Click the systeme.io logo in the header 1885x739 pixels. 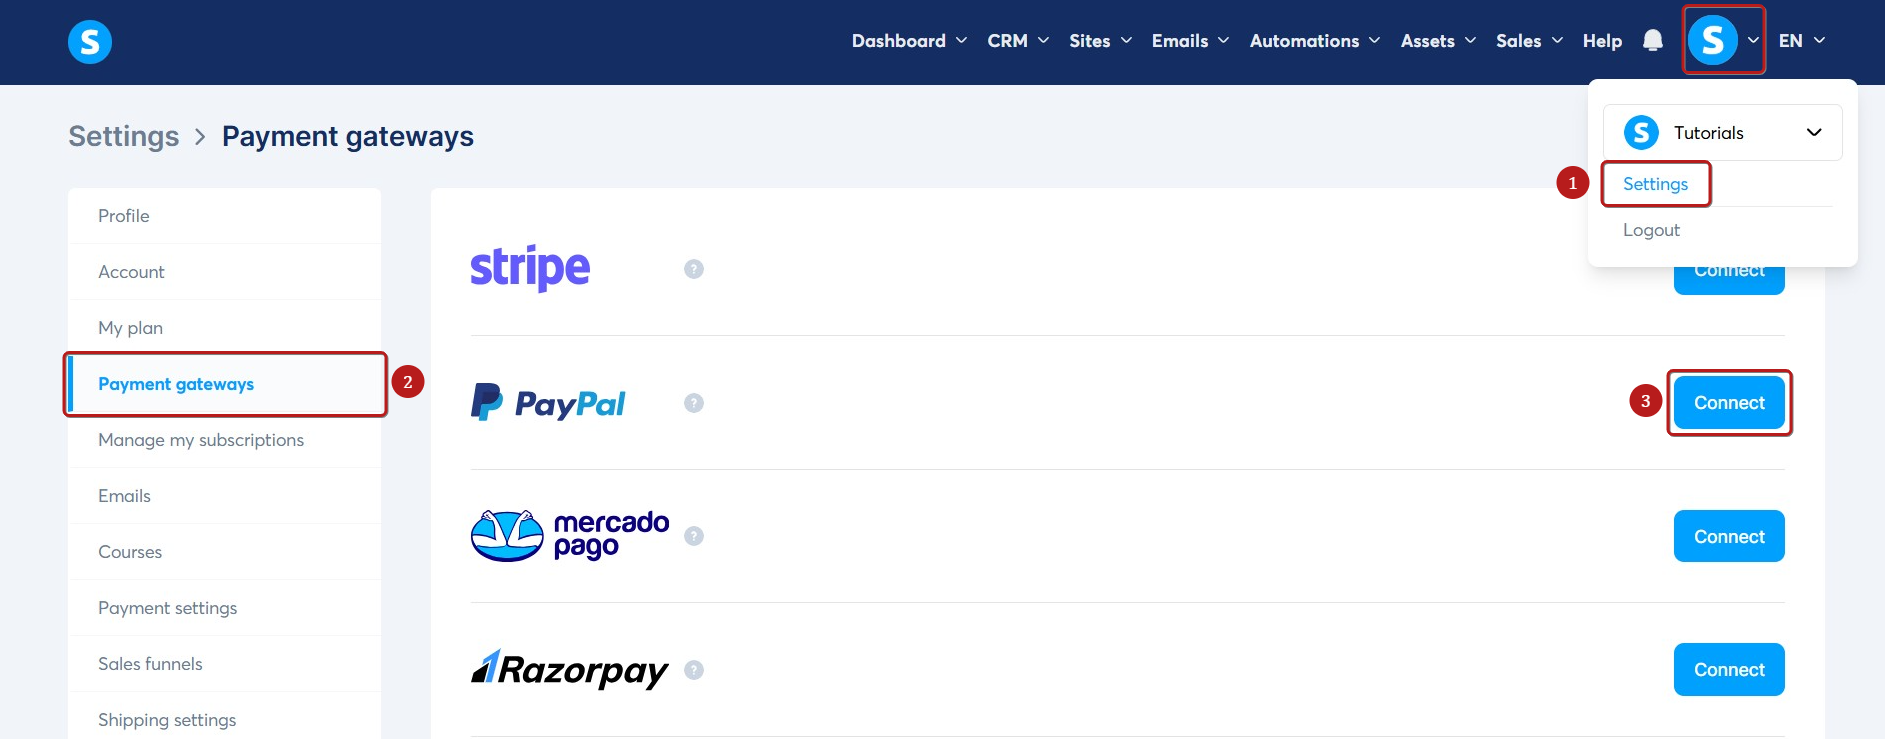[90, 42]
